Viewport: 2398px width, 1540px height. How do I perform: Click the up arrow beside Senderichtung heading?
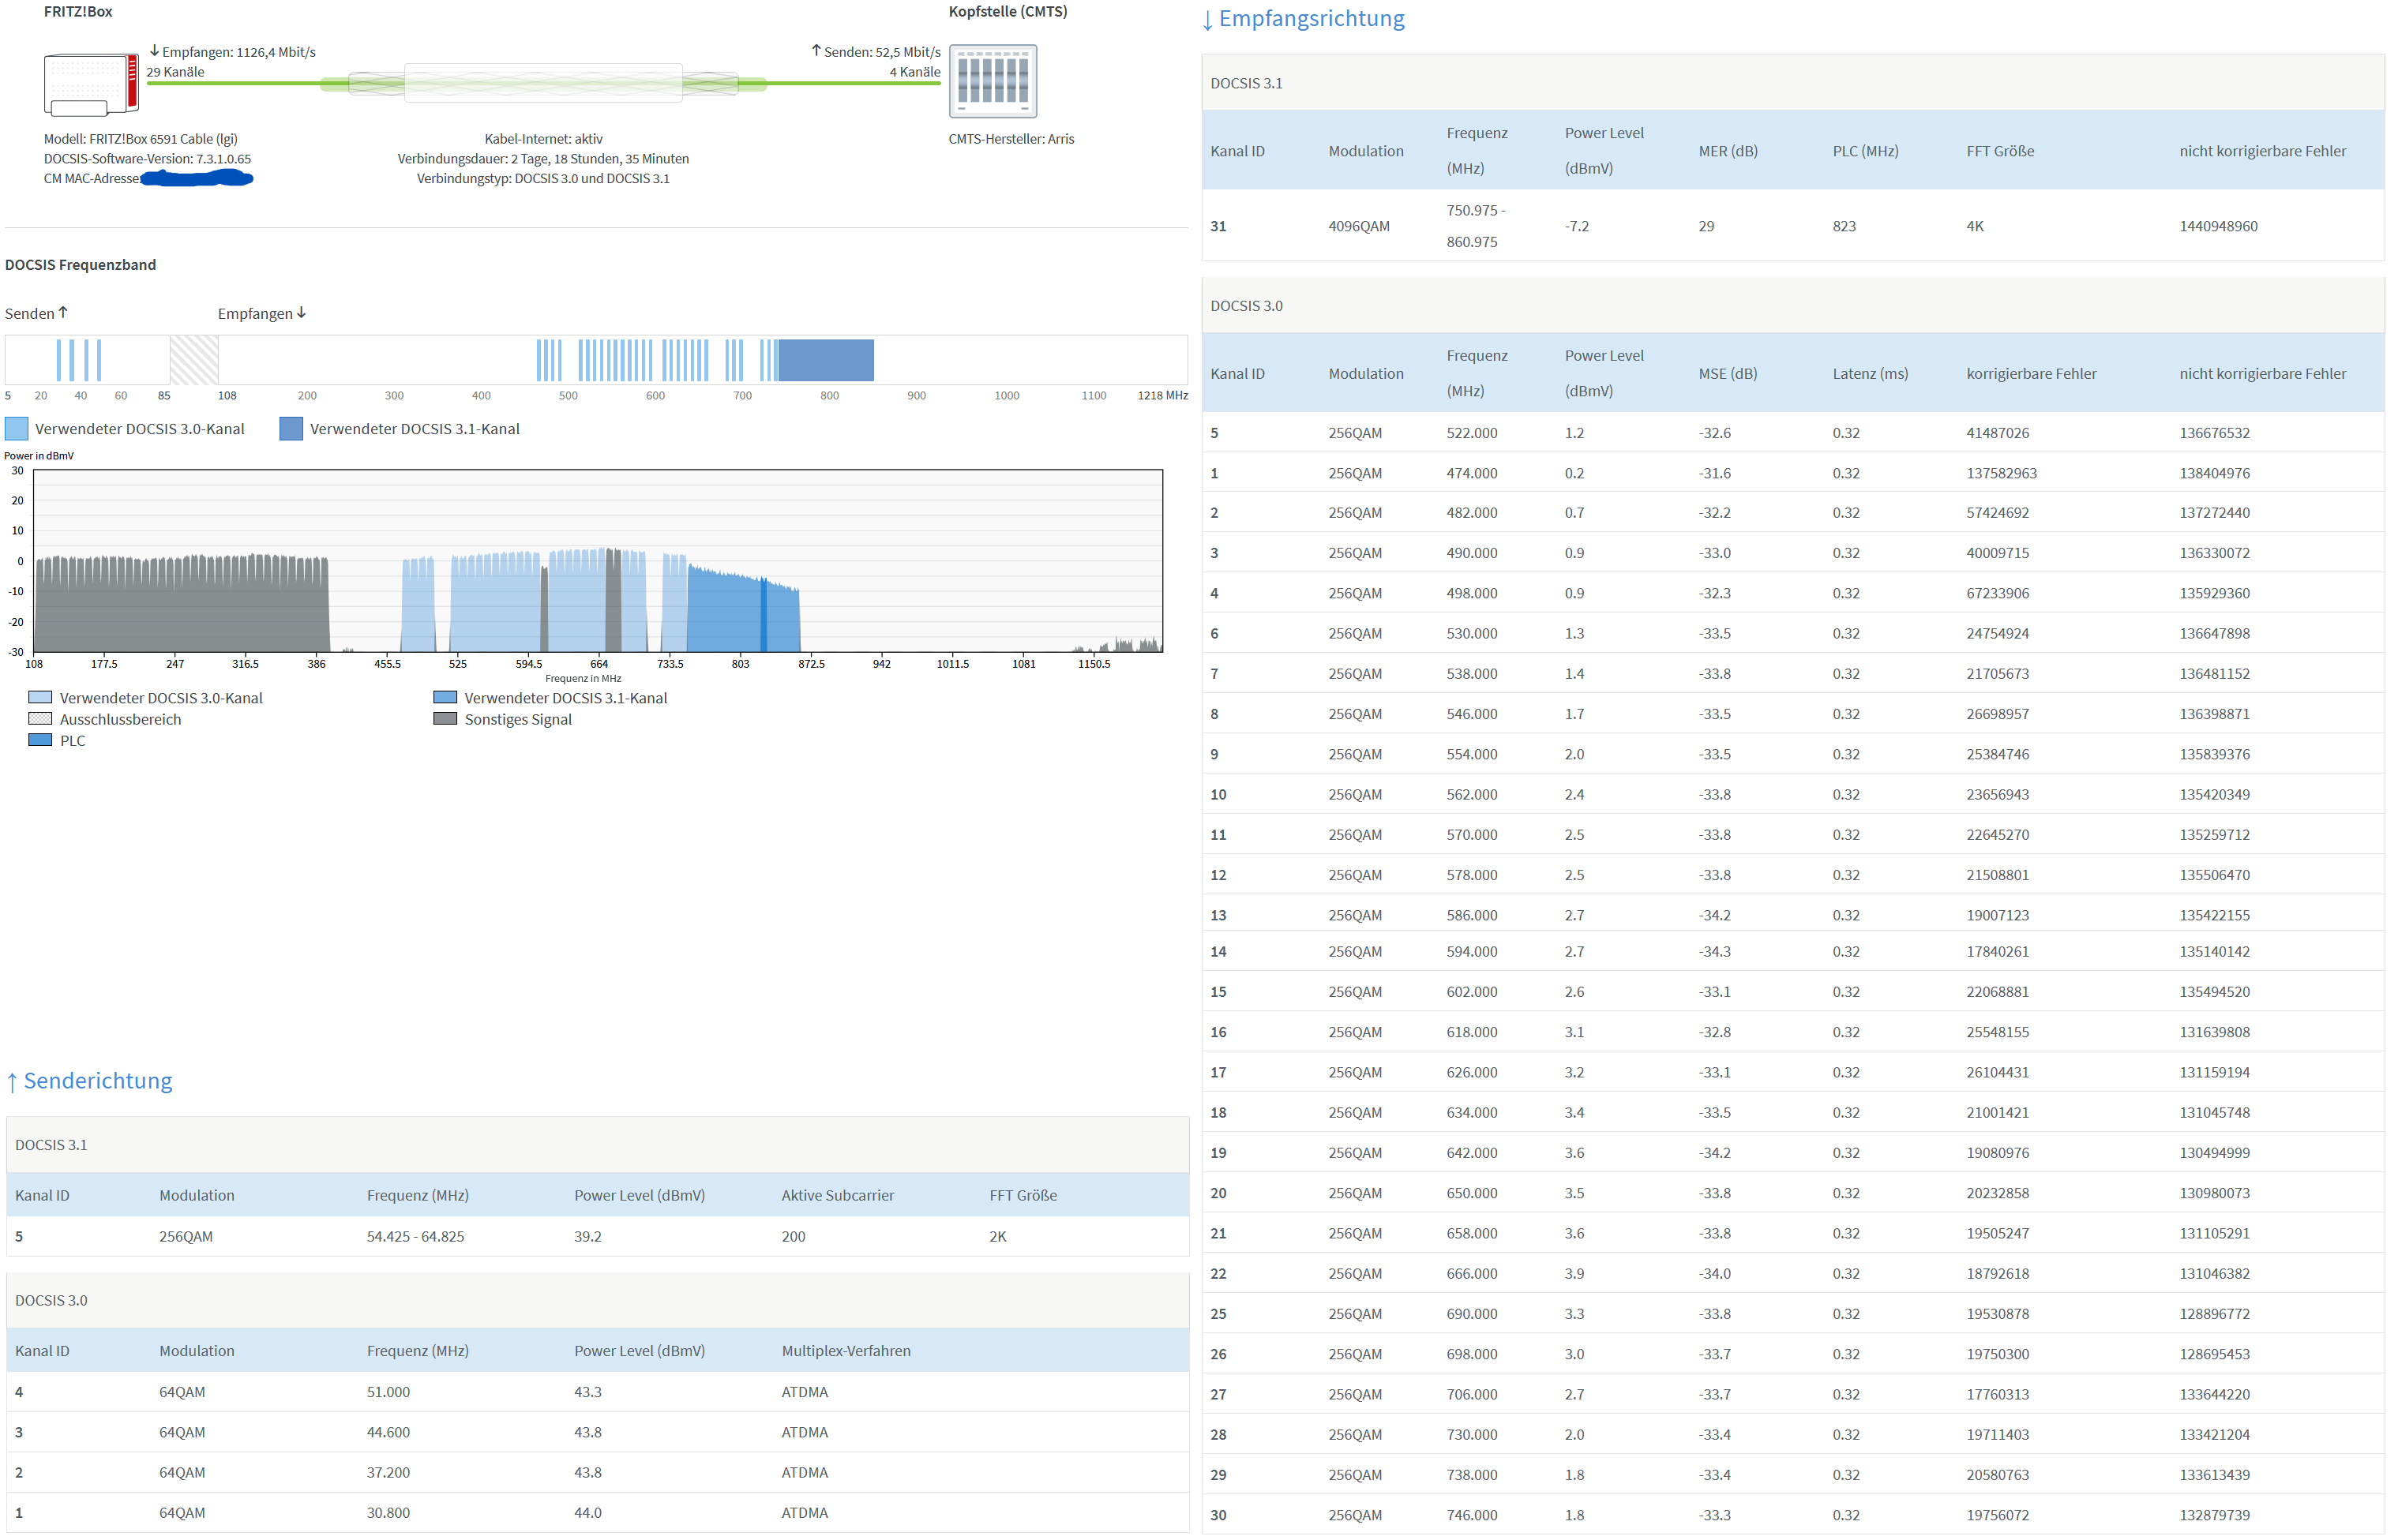12,1082
